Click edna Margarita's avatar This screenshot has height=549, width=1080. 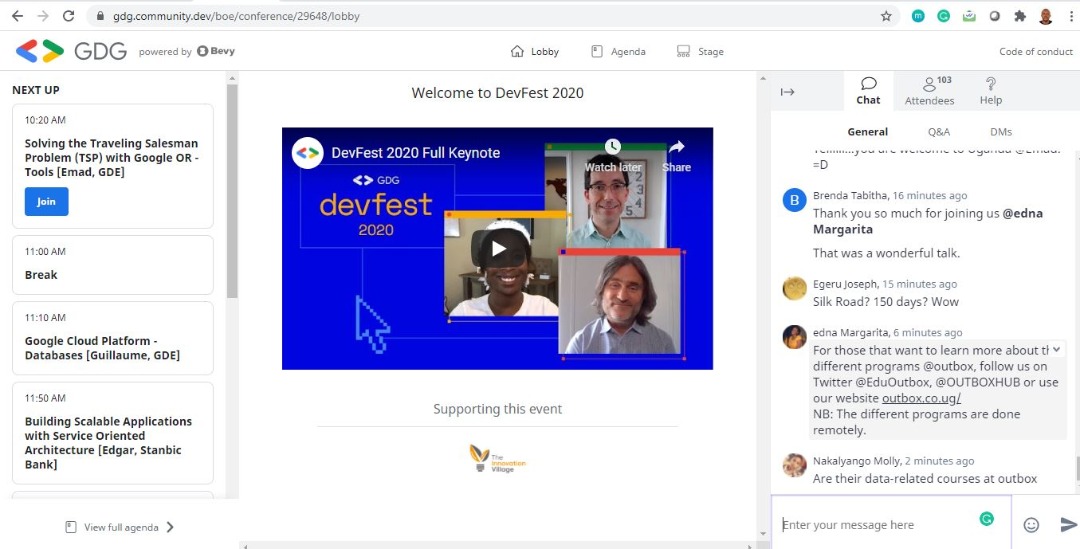coord(794,337)
